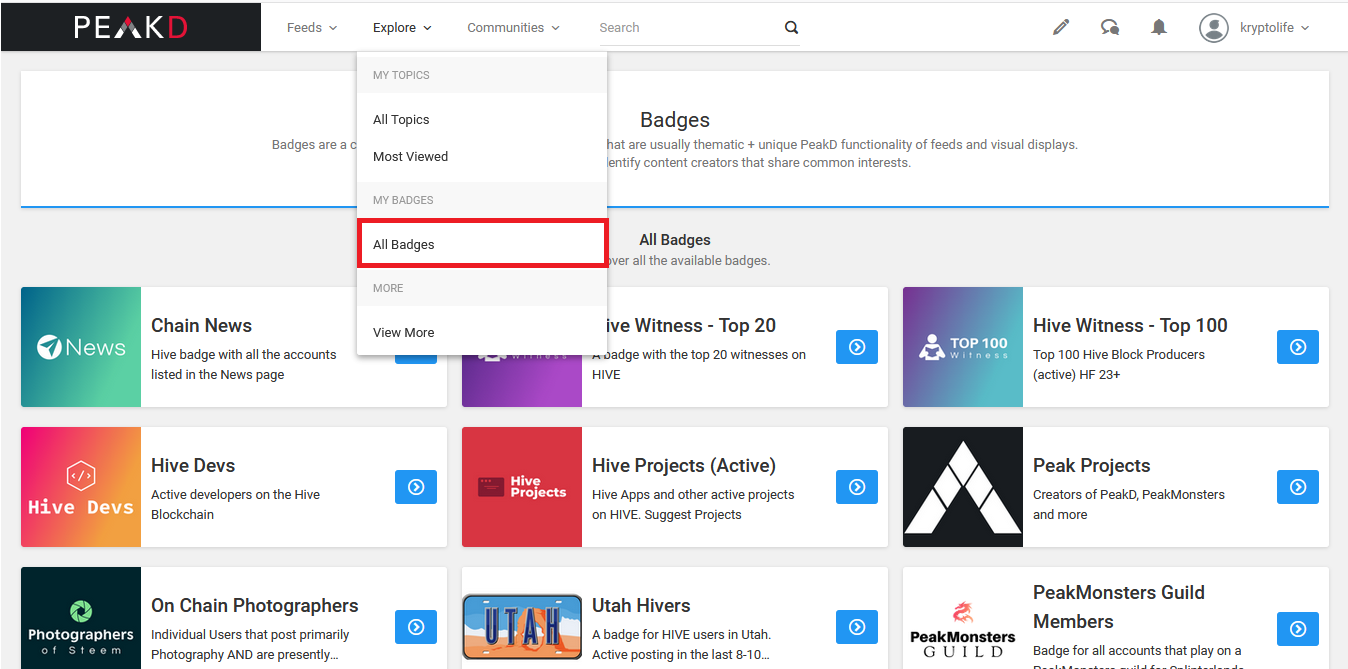Open the Chain News badge thumbnail
Screen dimensions: 1348x669
81,347
